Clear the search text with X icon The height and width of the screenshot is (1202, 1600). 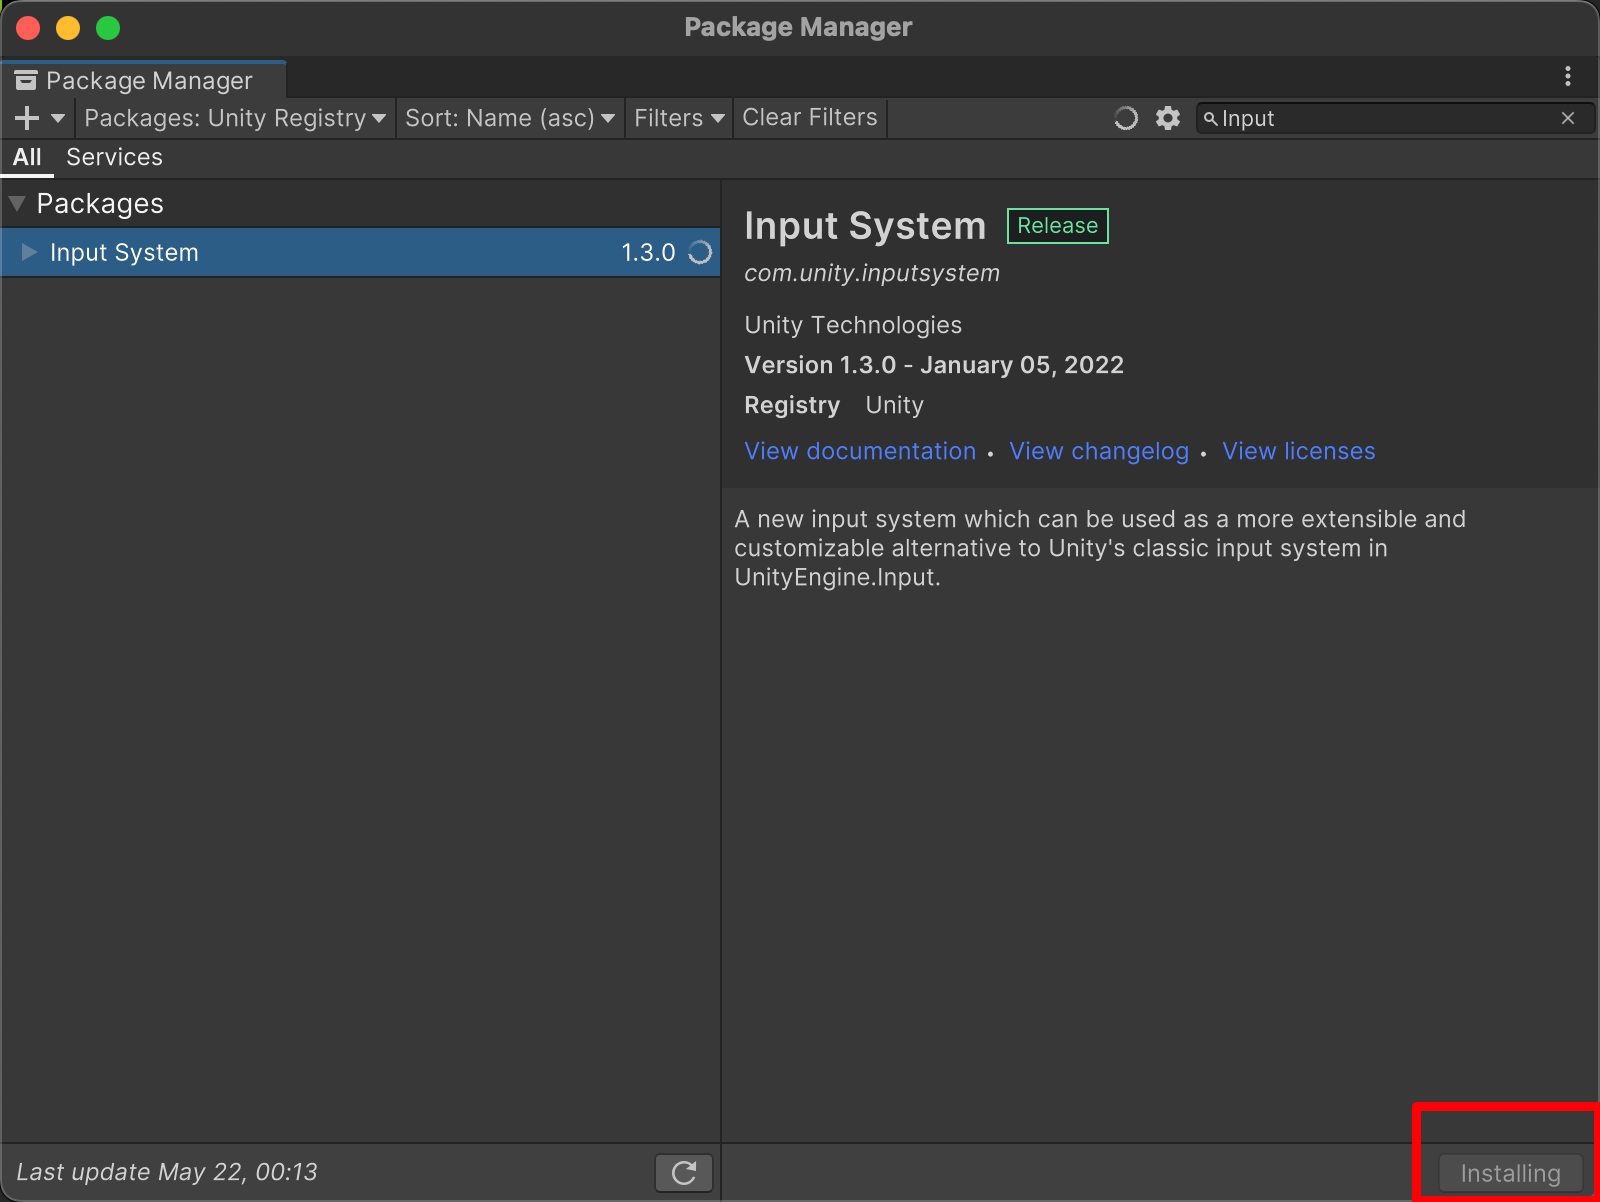pos(1568,118)
